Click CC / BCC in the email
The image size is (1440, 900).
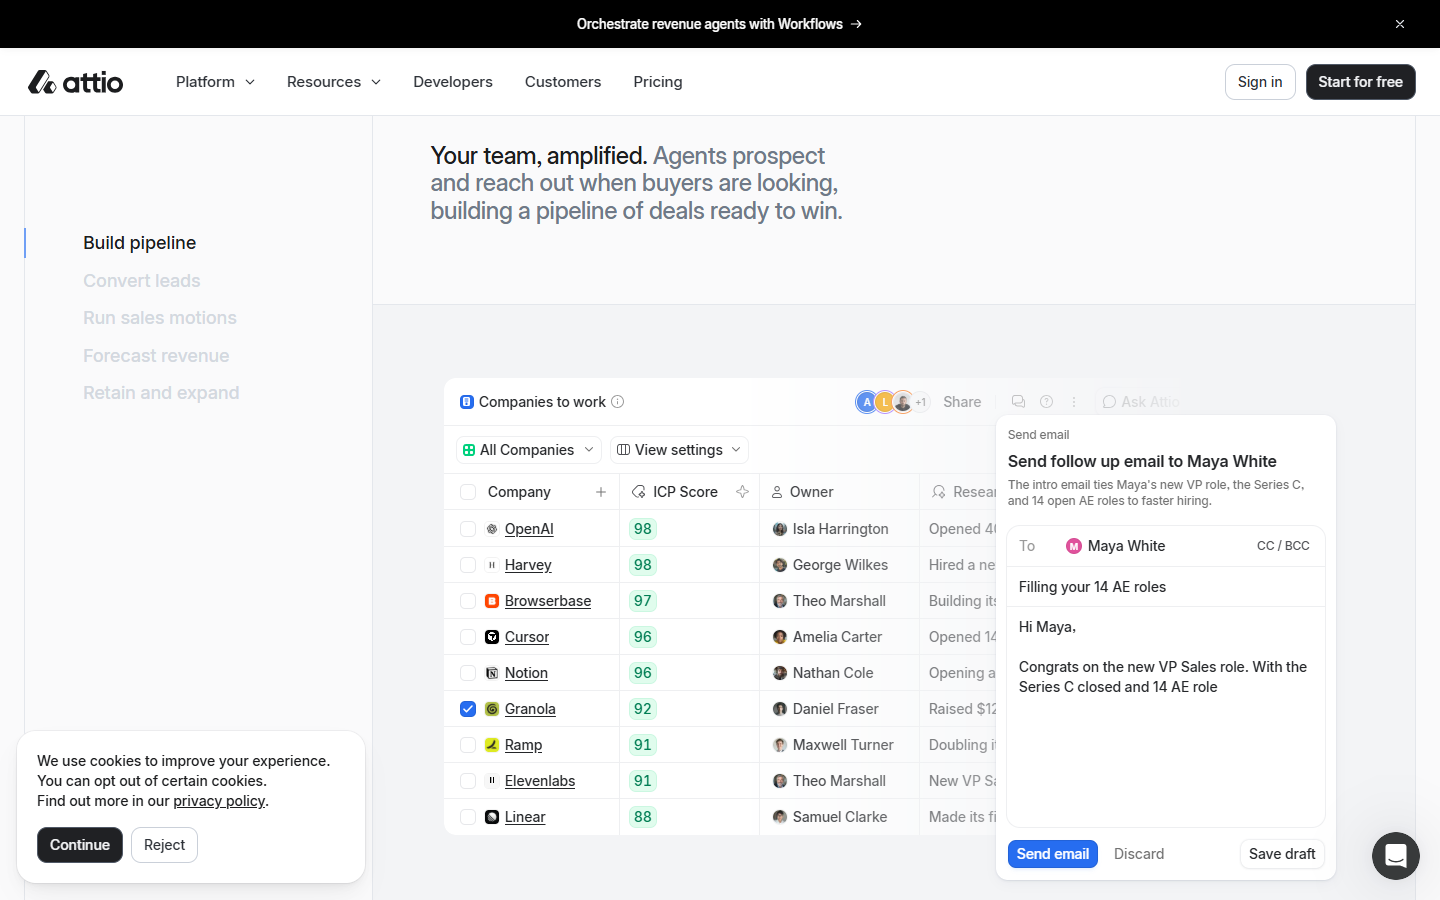pyautogui.click(x=1283, y=546)
